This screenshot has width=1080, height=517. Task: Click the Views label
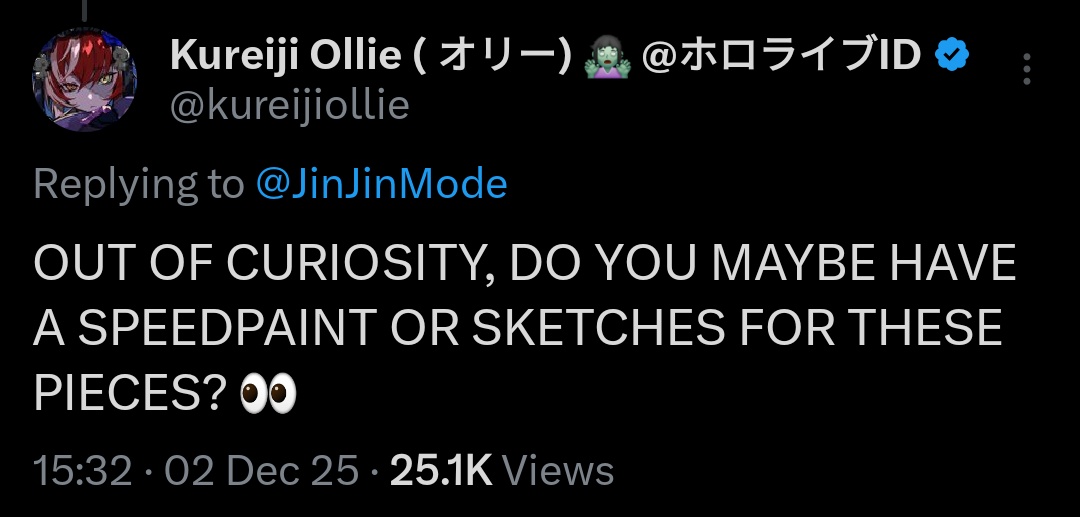coord(558,471)
